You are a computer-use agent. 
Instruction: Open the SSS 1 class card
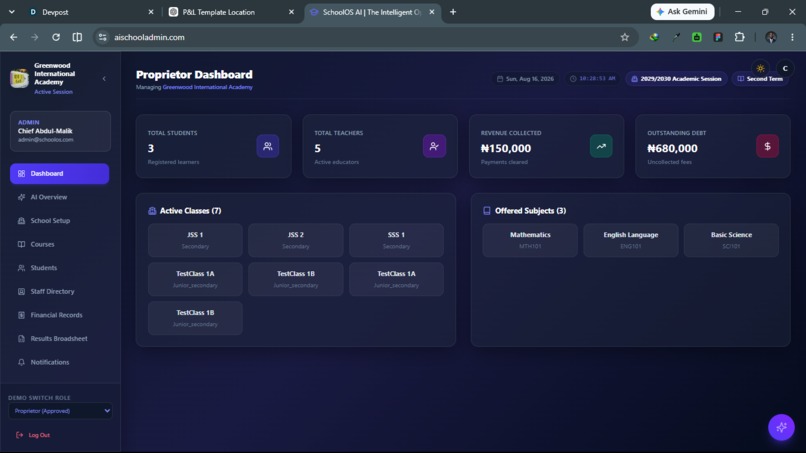[396, 240]
